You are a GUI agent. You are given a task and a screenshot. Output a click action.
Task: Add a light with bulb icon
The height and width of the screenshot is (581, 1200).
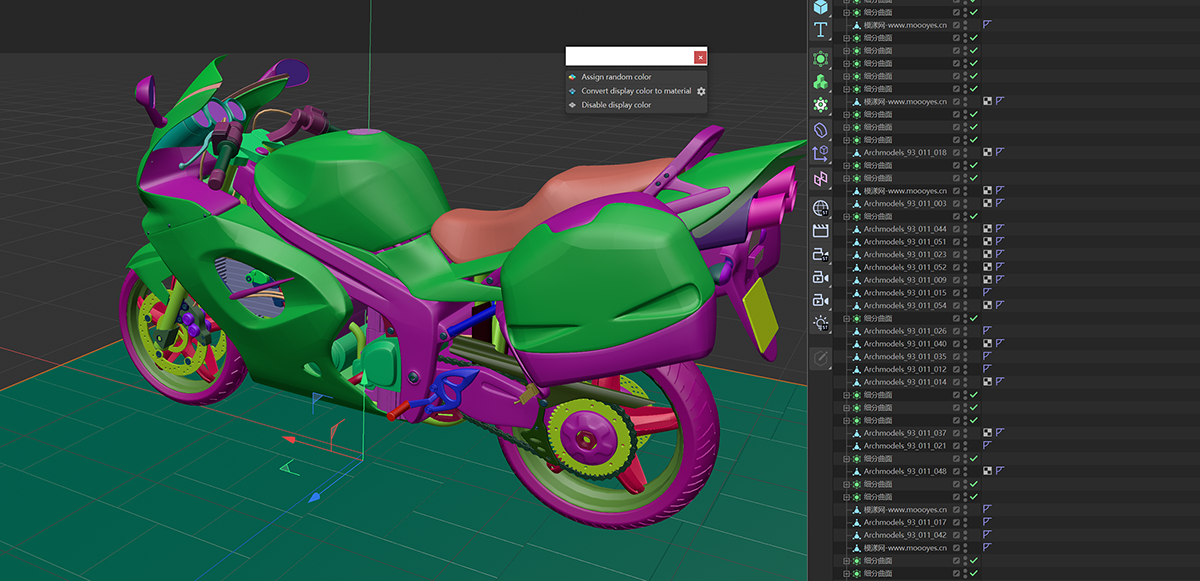click(x=820, y=322)
